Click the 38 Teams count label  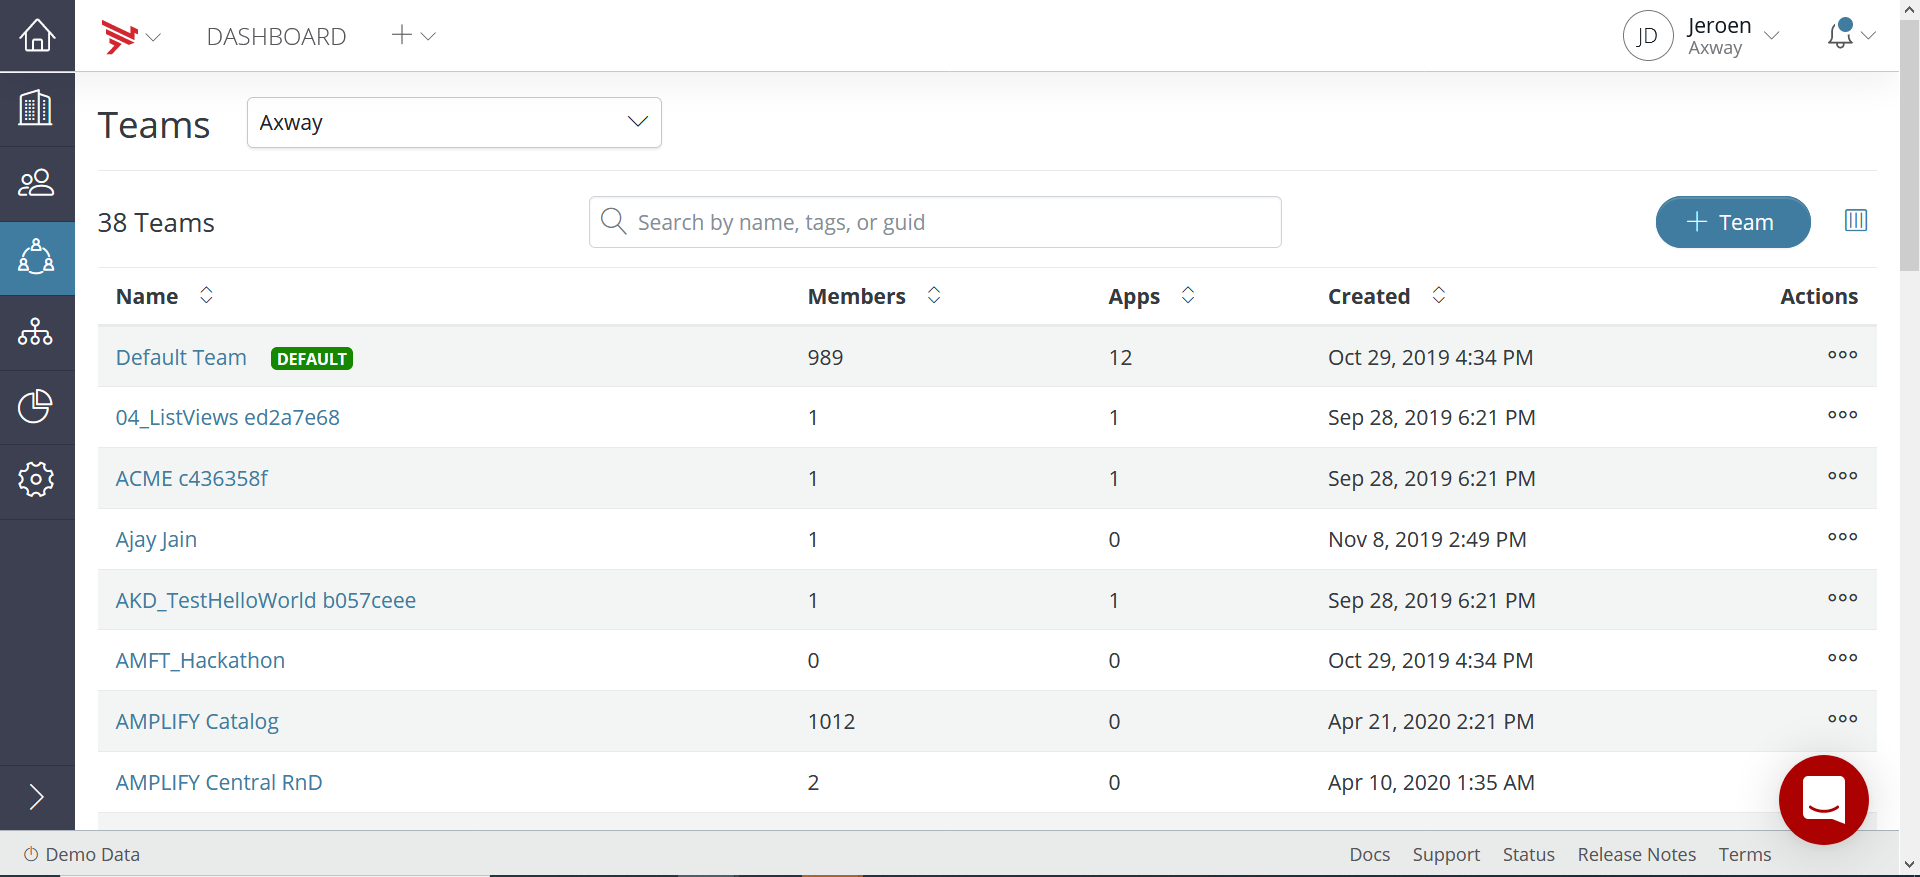coord(156,223)
